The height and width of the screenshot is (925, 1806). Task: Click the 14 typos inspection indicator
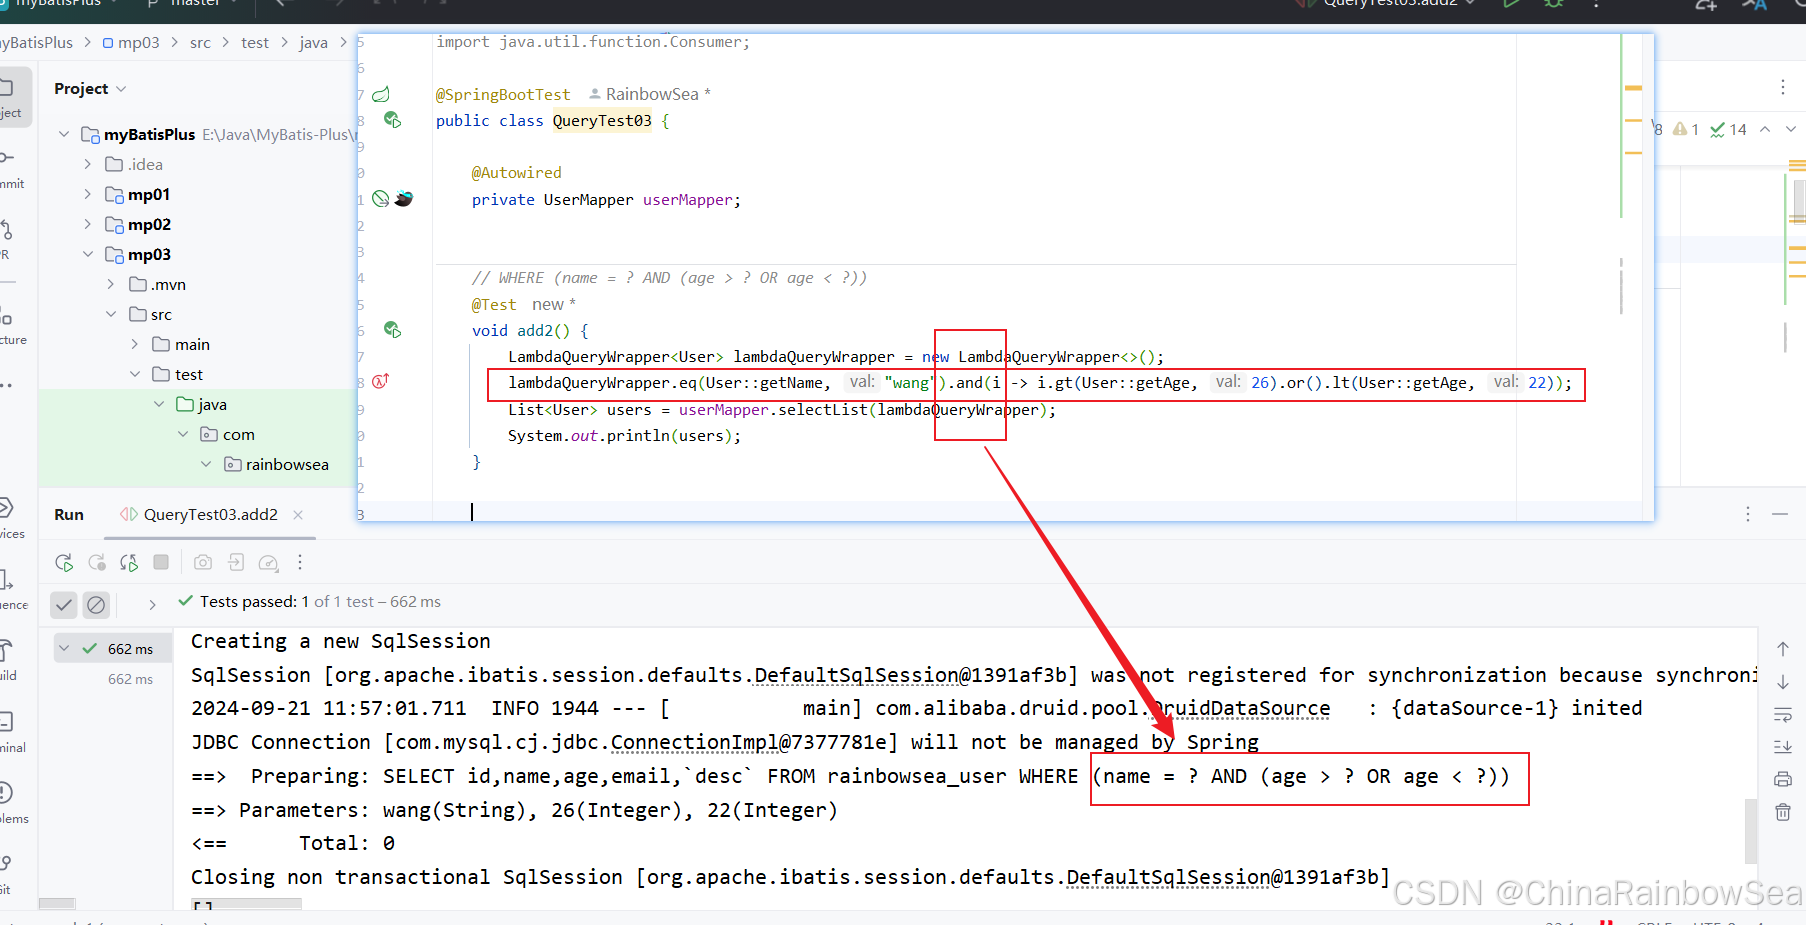coord(1728,129)
